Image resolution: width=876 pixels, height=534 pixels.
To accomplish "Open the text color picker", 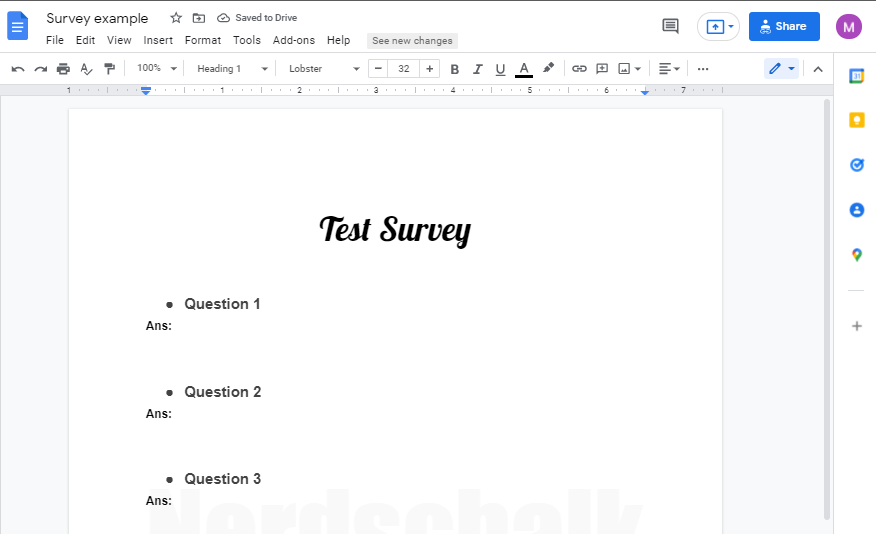I will [x=524, y=69].
